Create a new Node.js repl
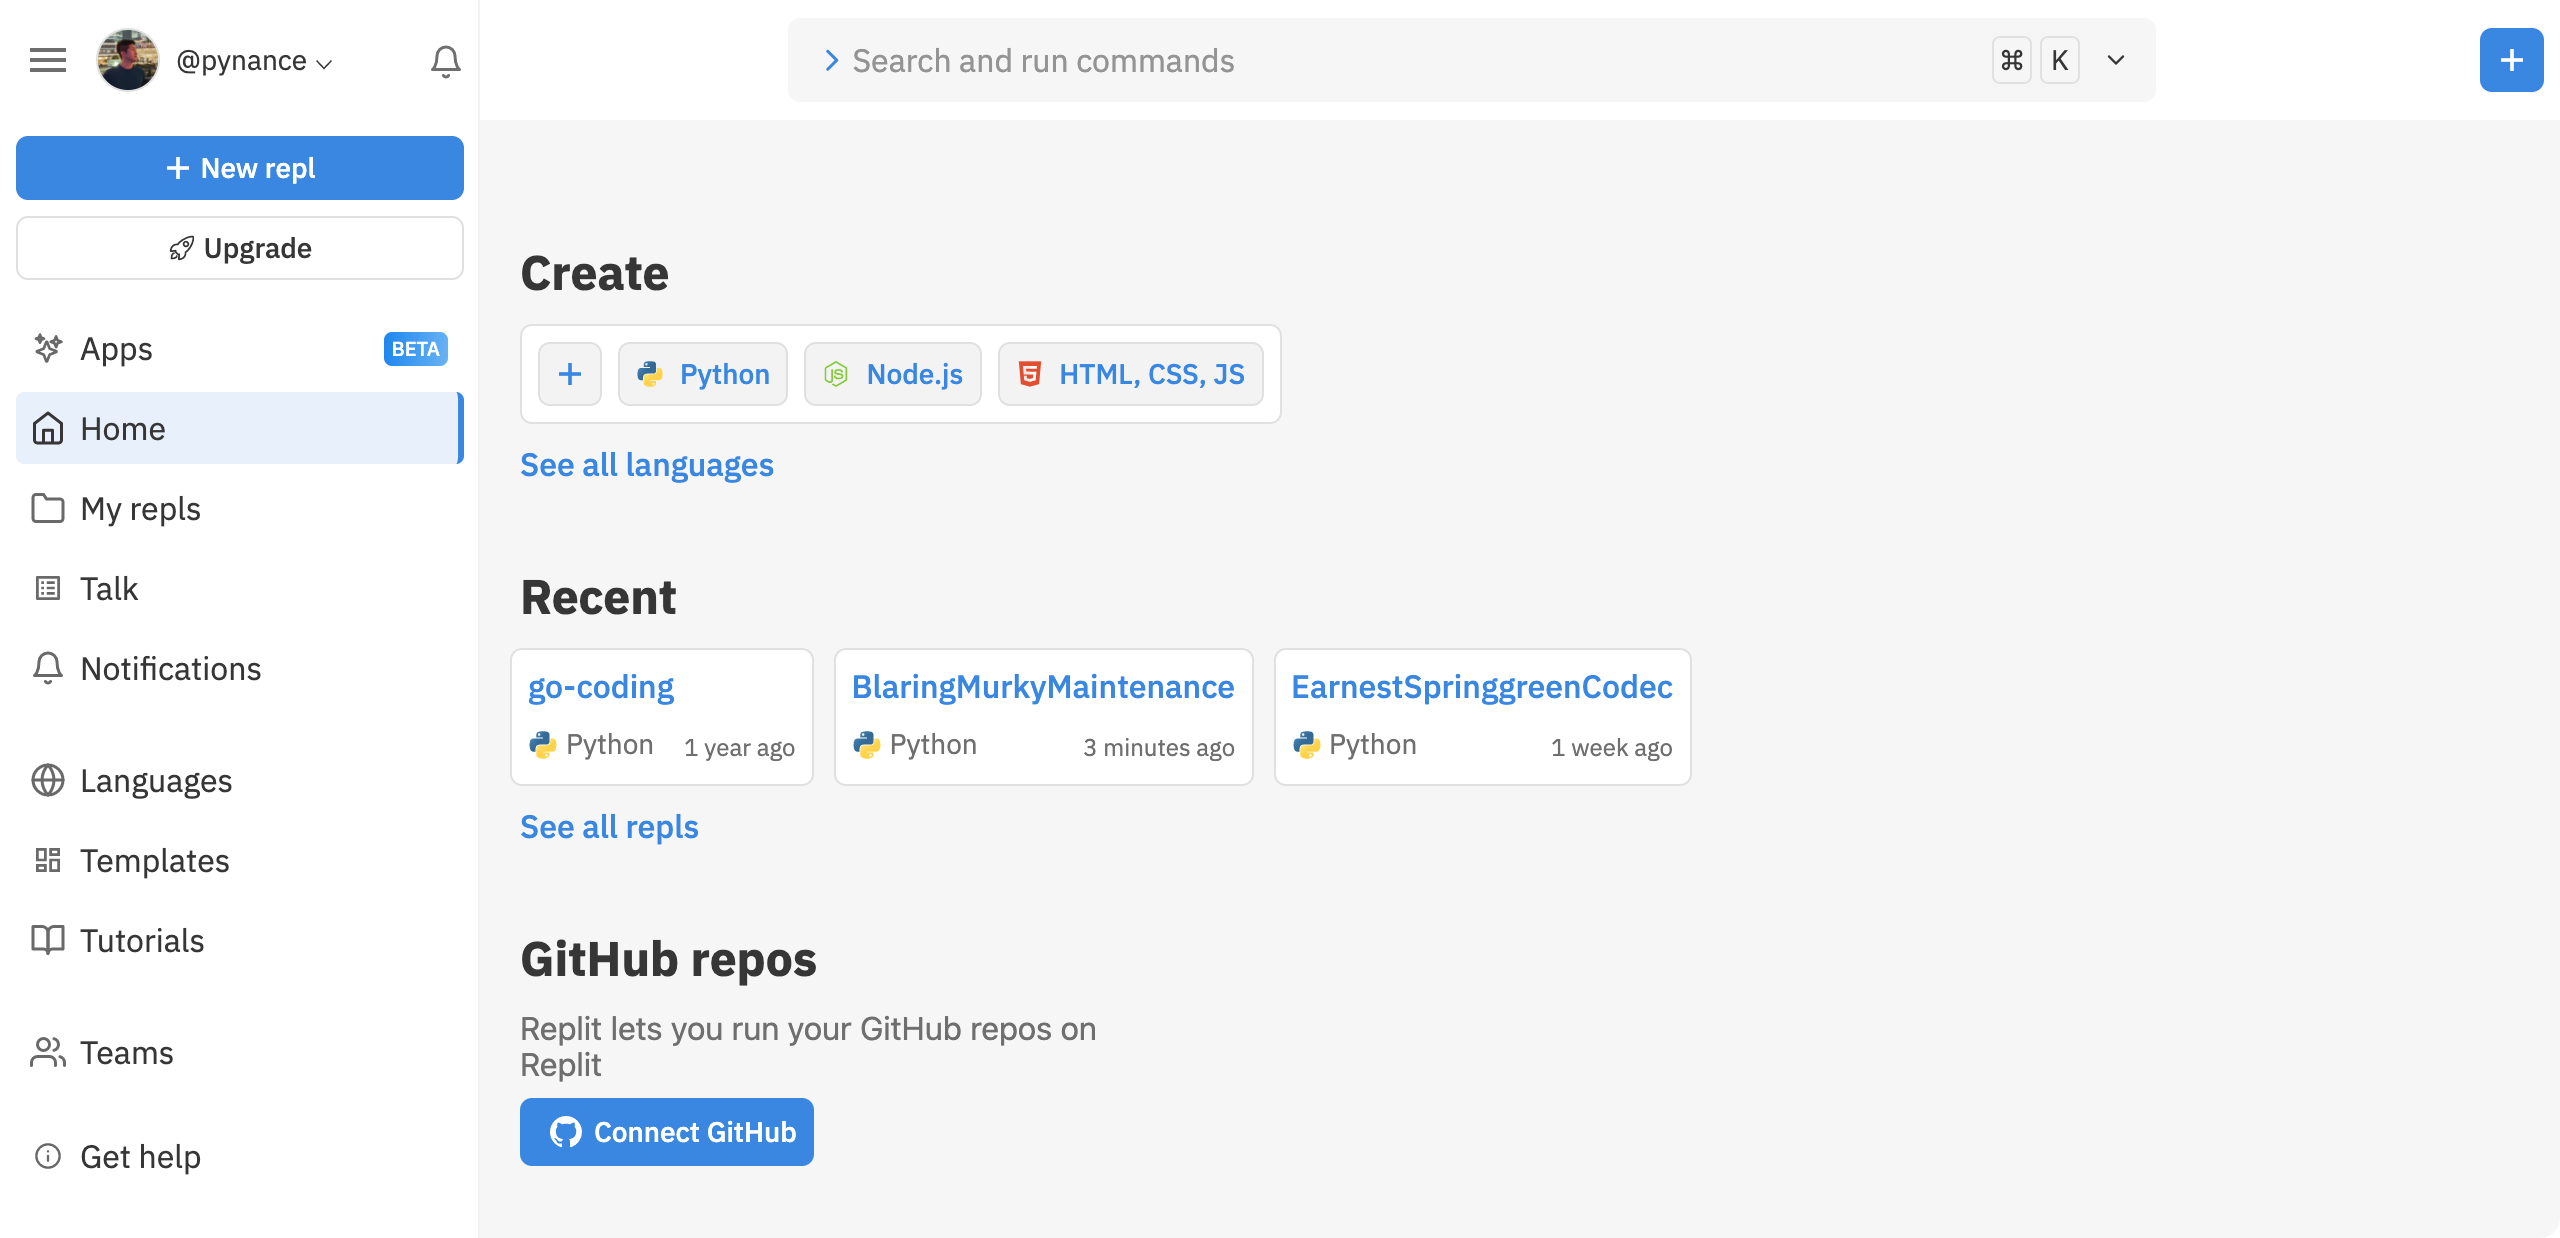 (893, 374)
